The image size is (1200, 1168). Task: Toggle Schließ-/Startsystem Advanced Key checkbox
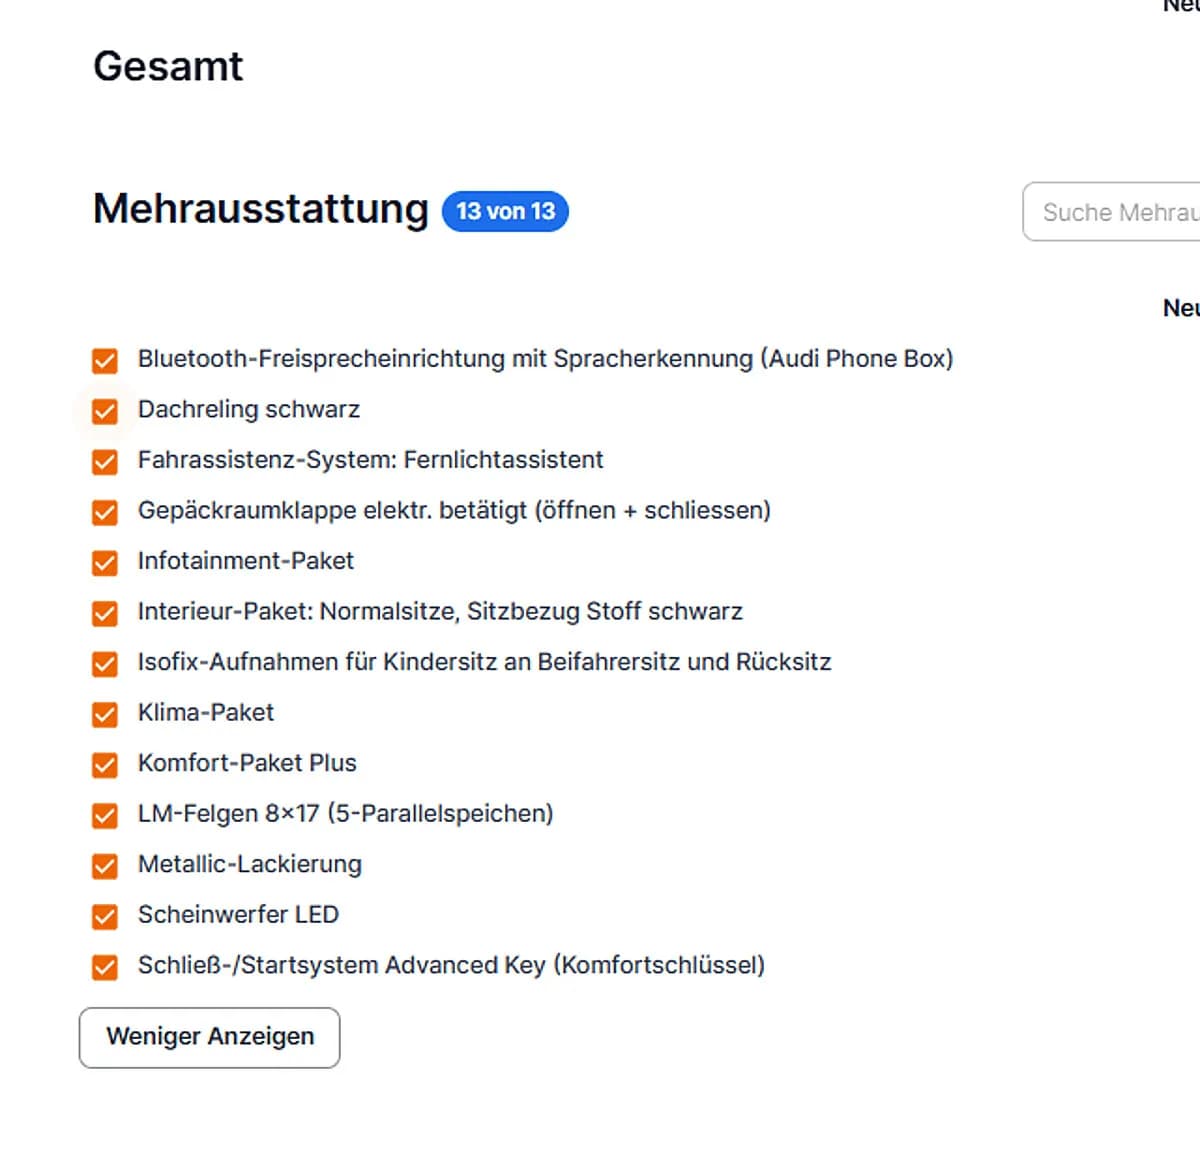105,967
